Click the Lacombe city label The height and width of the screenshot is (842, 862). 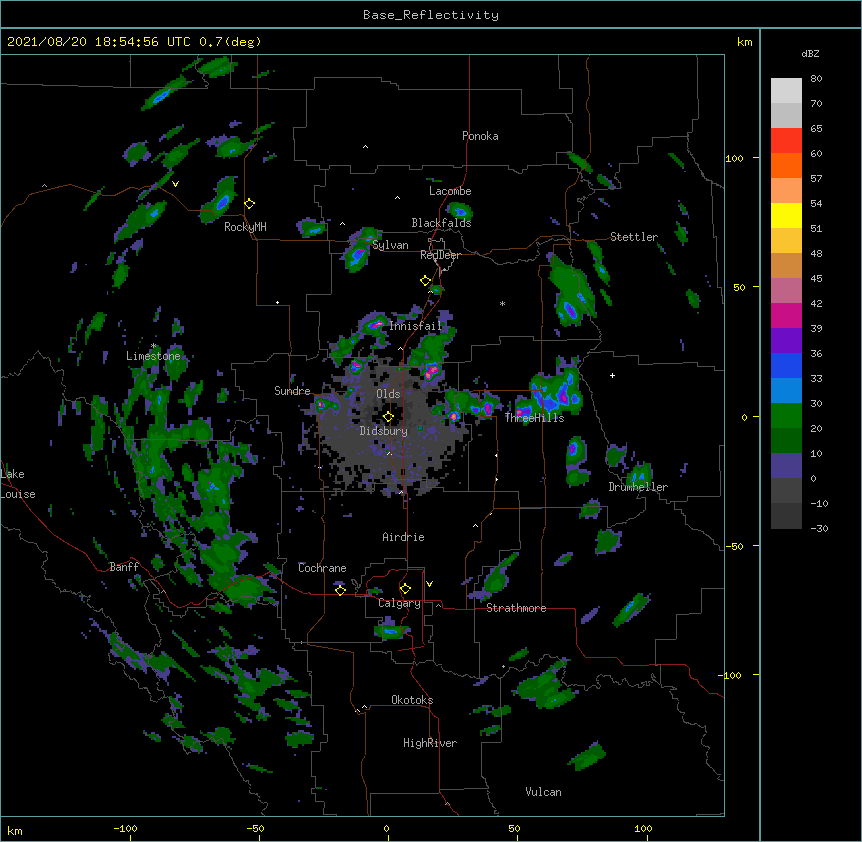pyautogui.click(x=450, y=191)
